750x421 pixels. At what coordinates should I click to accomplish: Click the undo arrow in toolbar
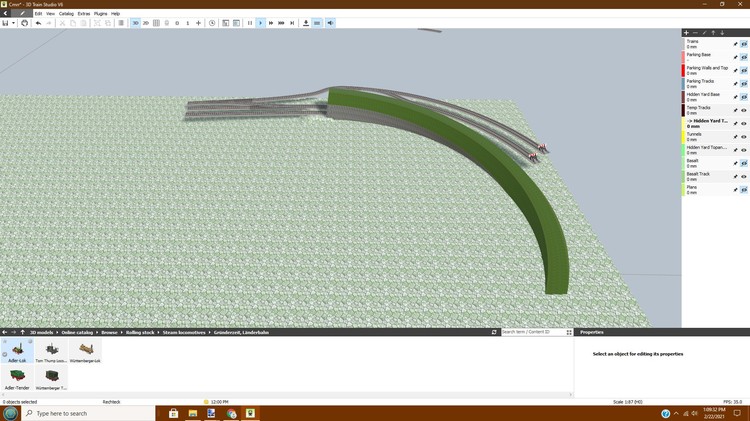coord(38,23)
